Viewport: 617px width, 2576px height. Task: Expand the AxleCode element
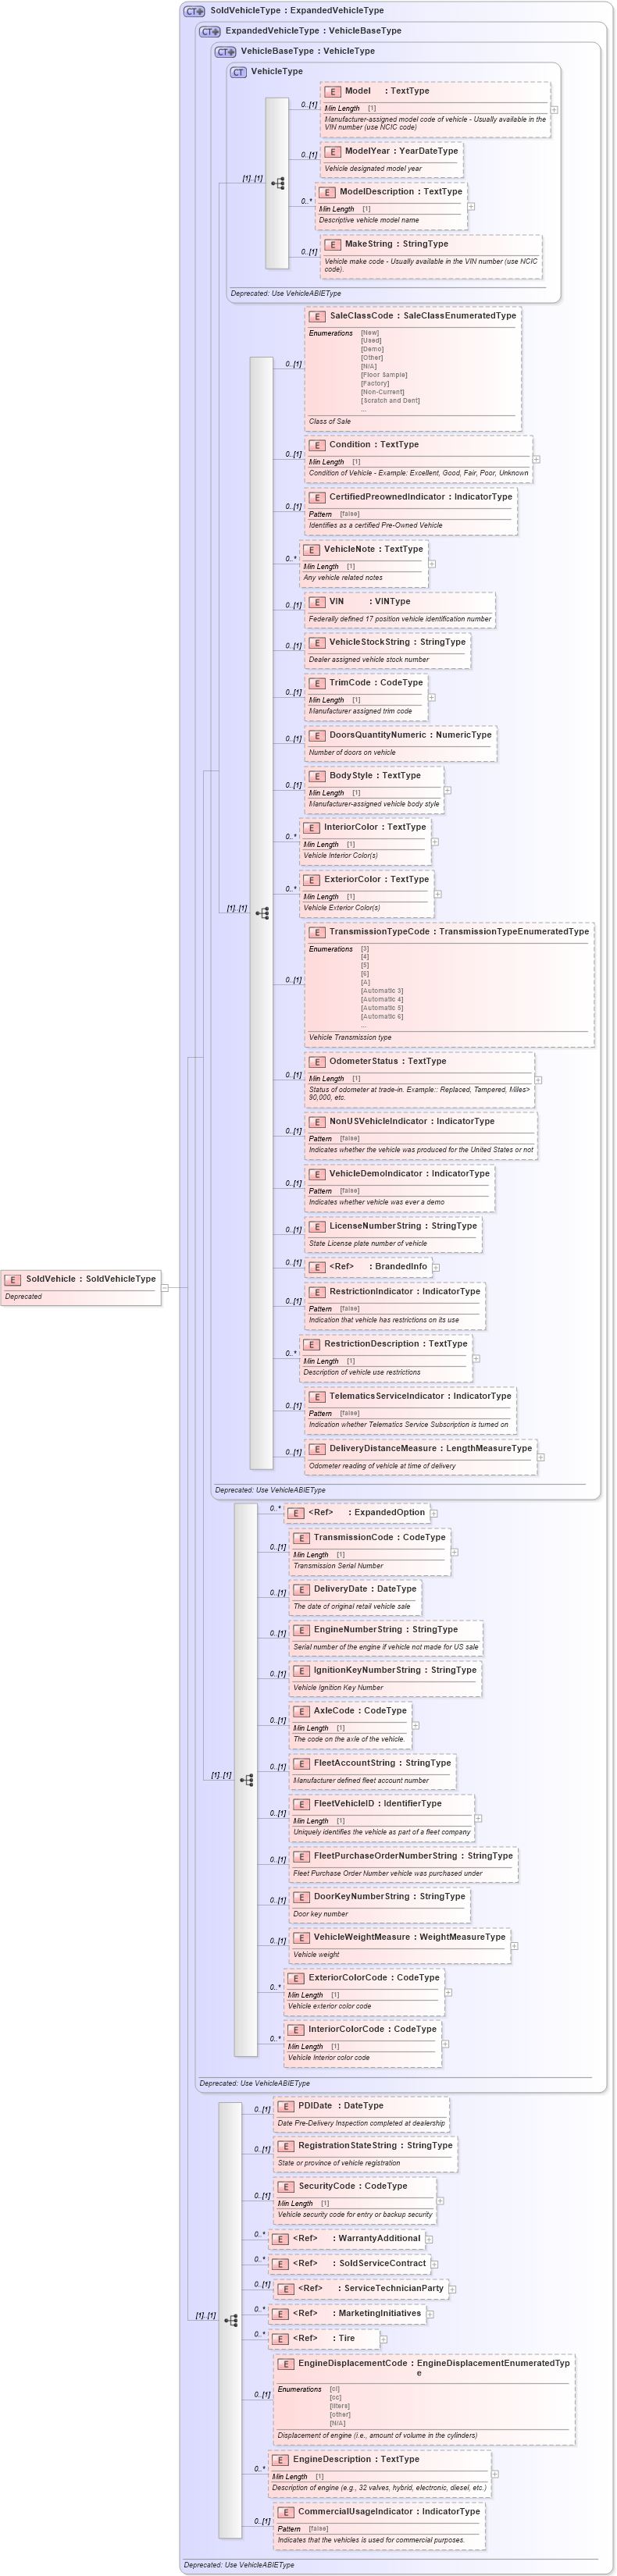(416, 1725)
